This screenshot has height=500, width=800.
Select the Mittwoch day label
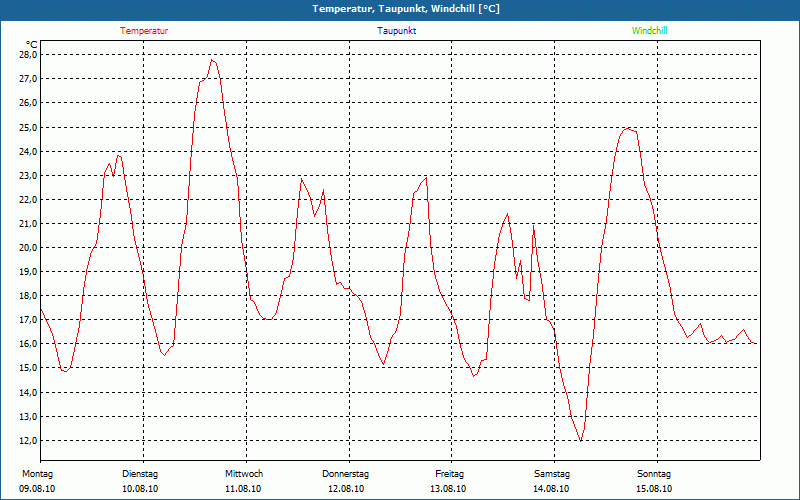point(244,474)
